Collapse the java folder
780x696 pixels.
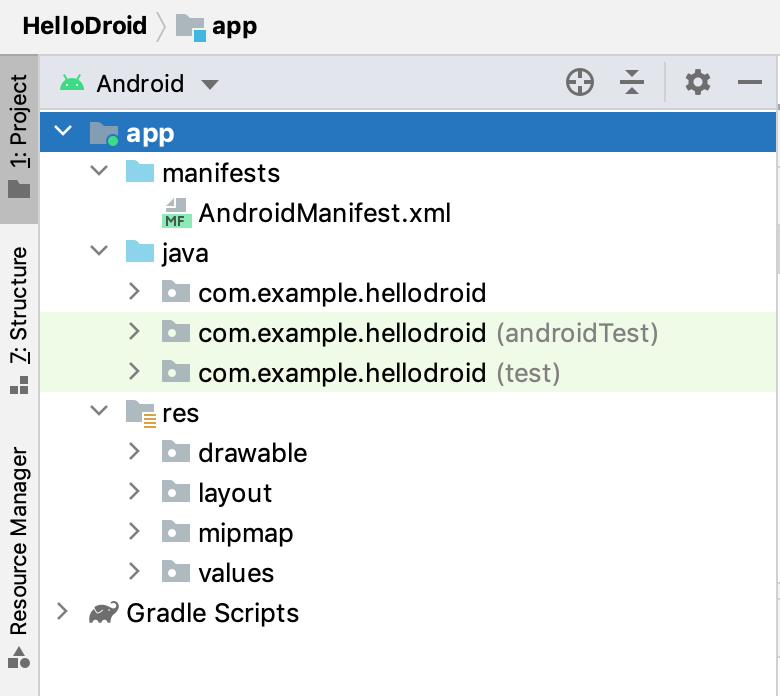[x=99, y=251]
